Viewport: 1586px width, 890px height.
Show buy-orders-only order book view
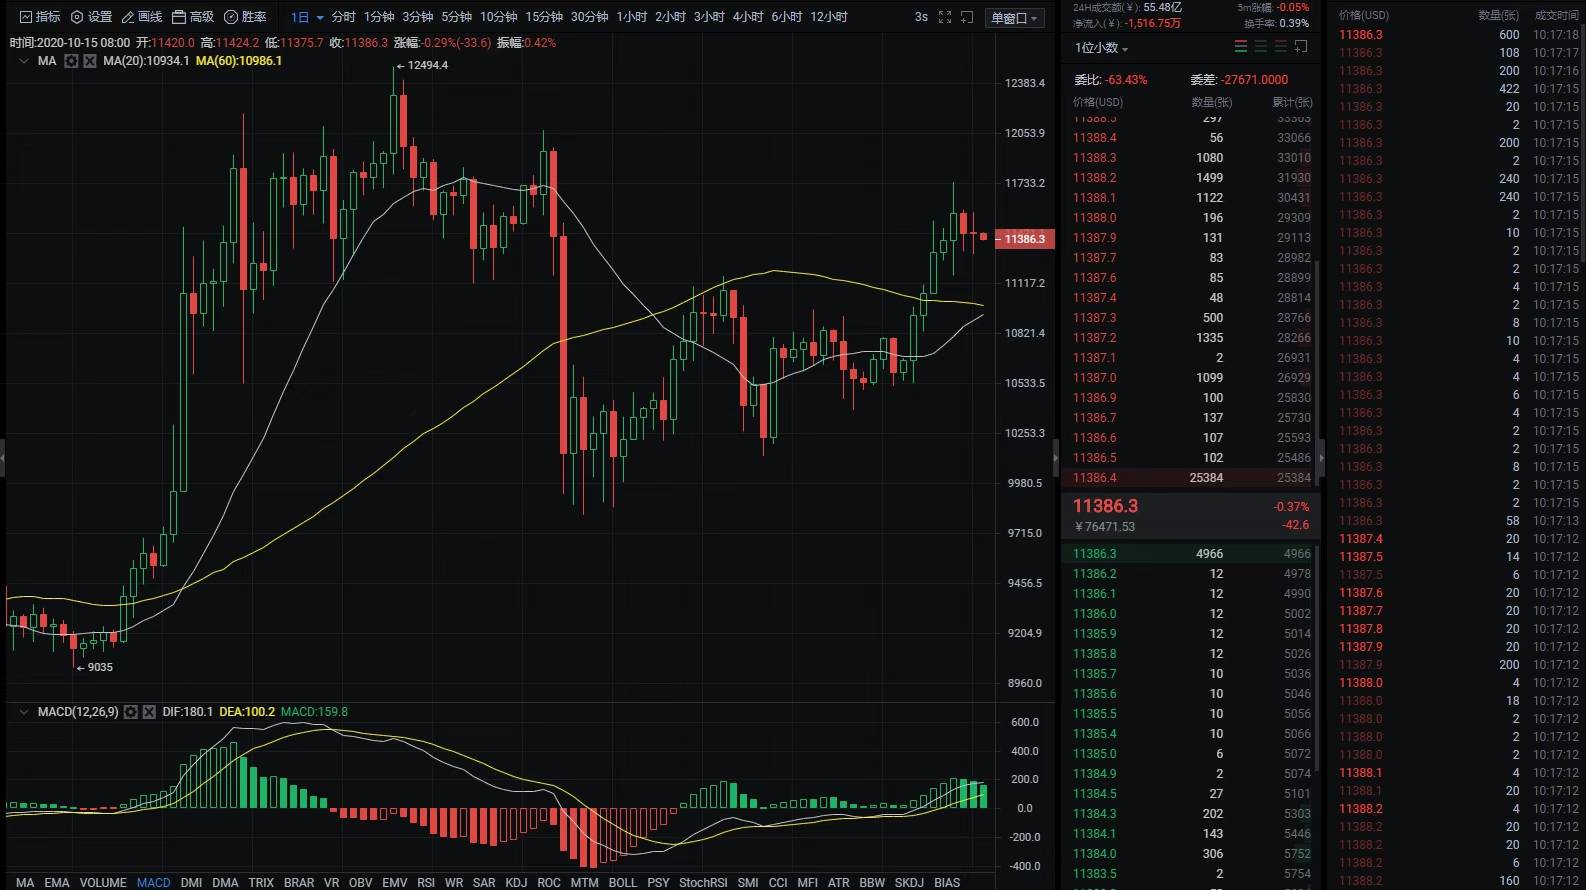pos(1261,47)
